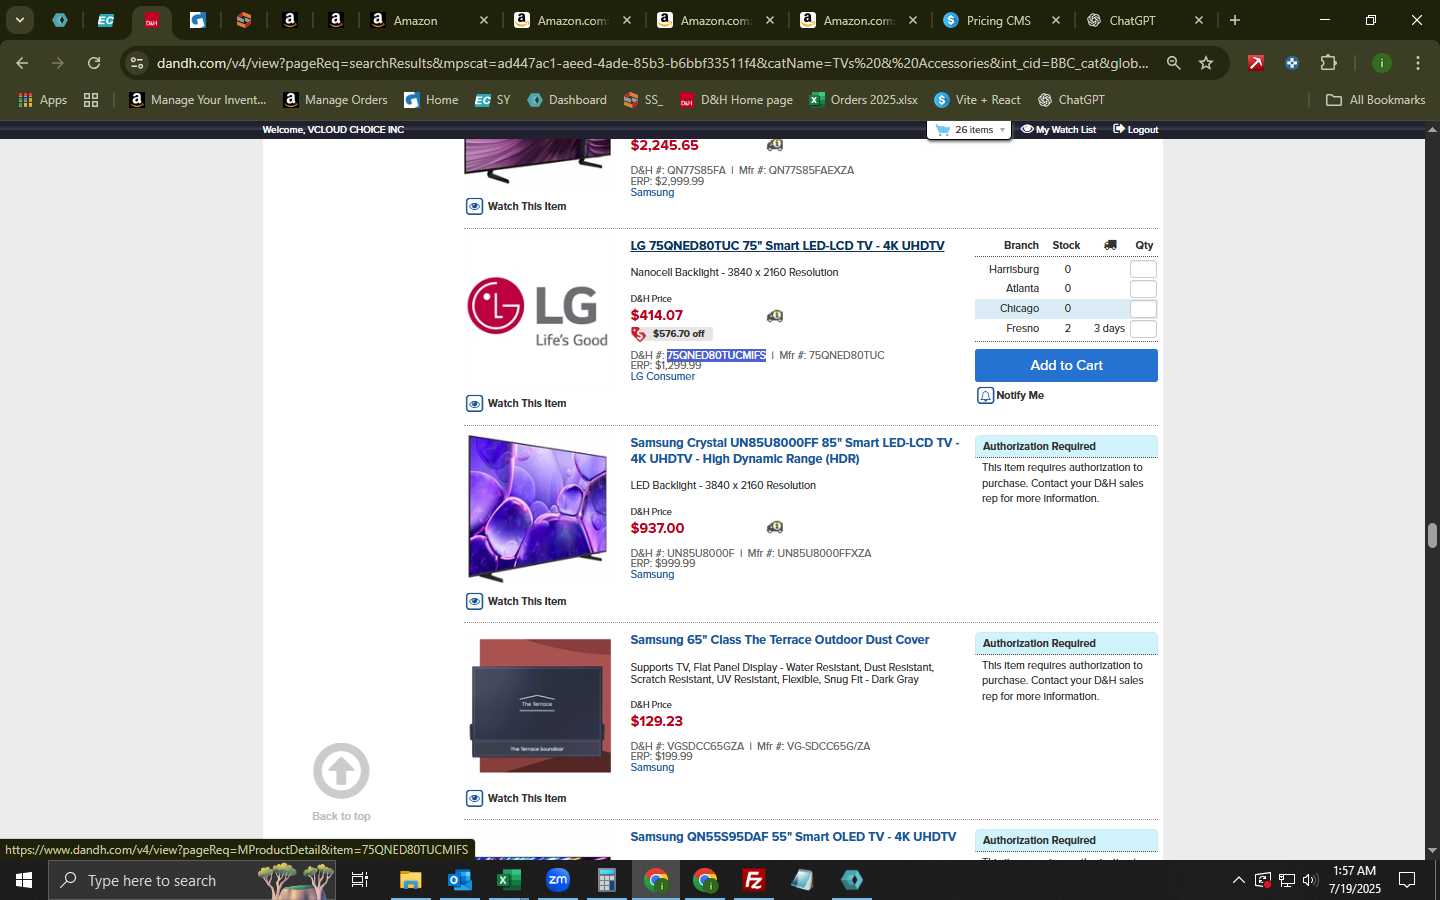Click the LG Consumer brand link

click(x=662, y=377)
